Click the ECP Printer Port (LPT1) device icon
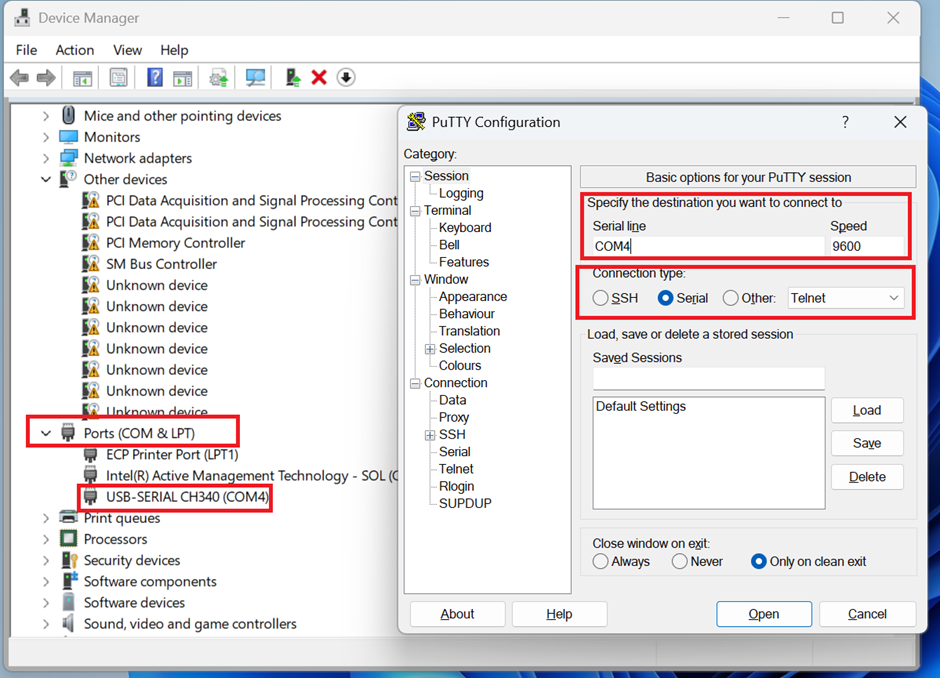940x678 pixels. pyautogui.click(x=91, y=454)
